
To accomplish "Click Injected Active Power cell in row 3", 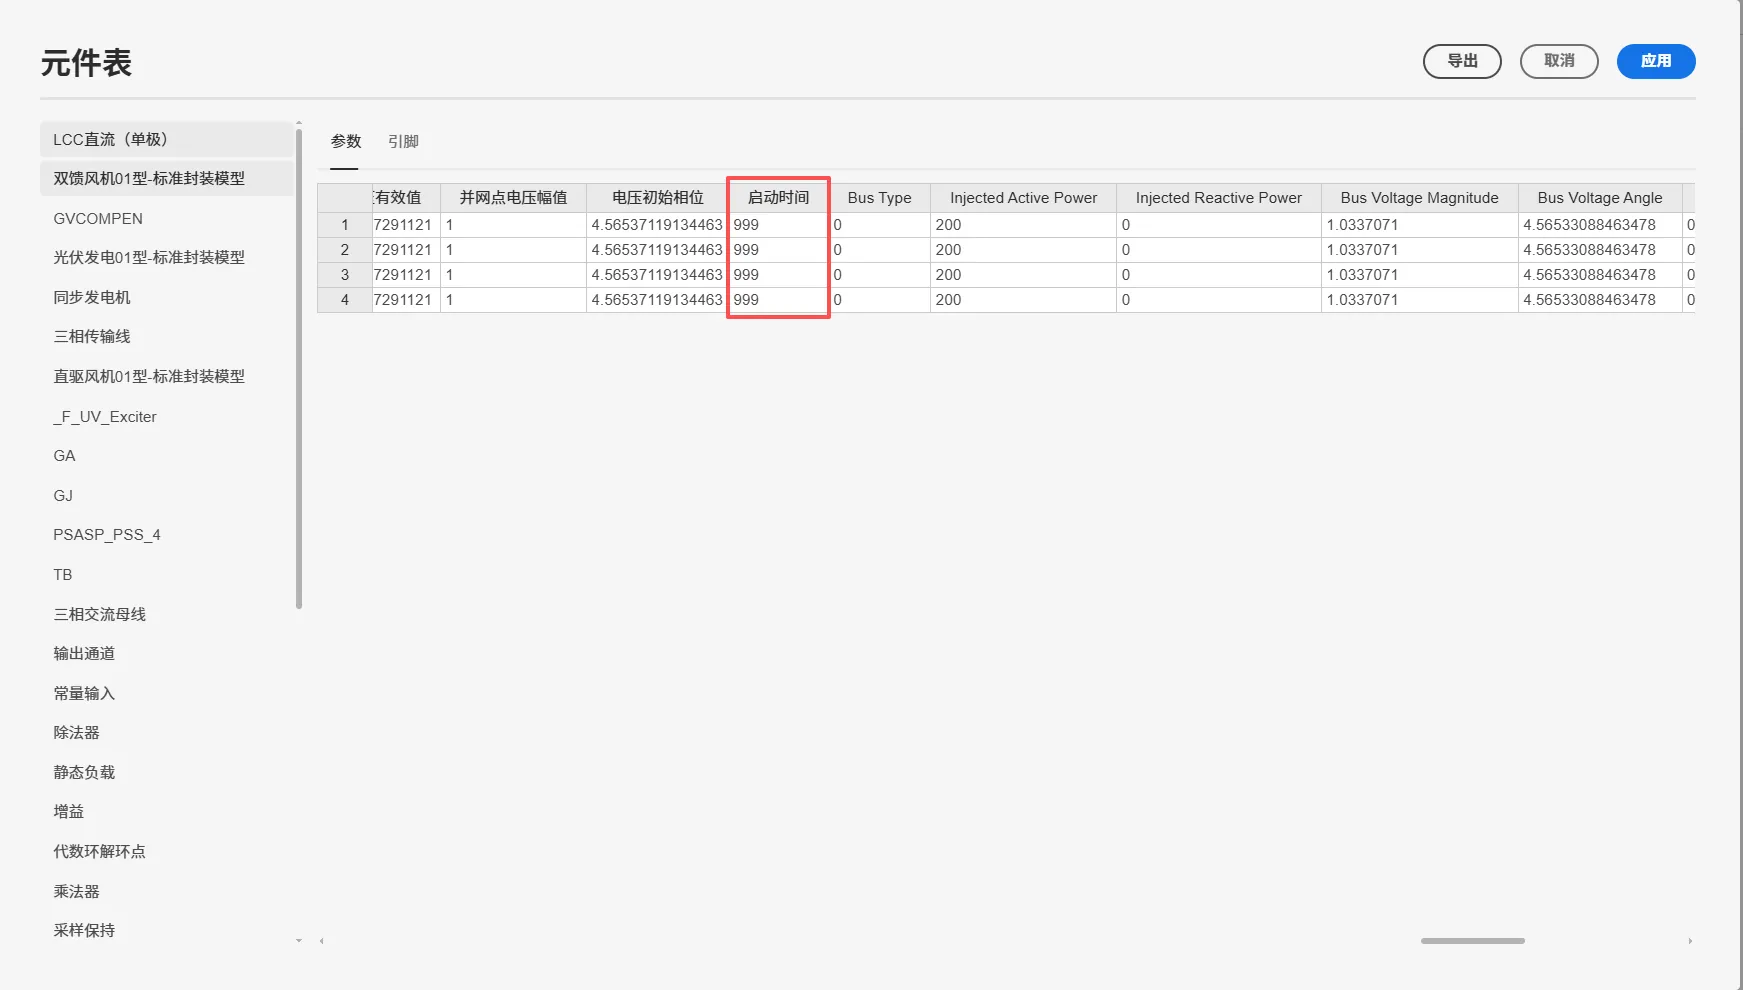I will click(x=1022, y=275).
